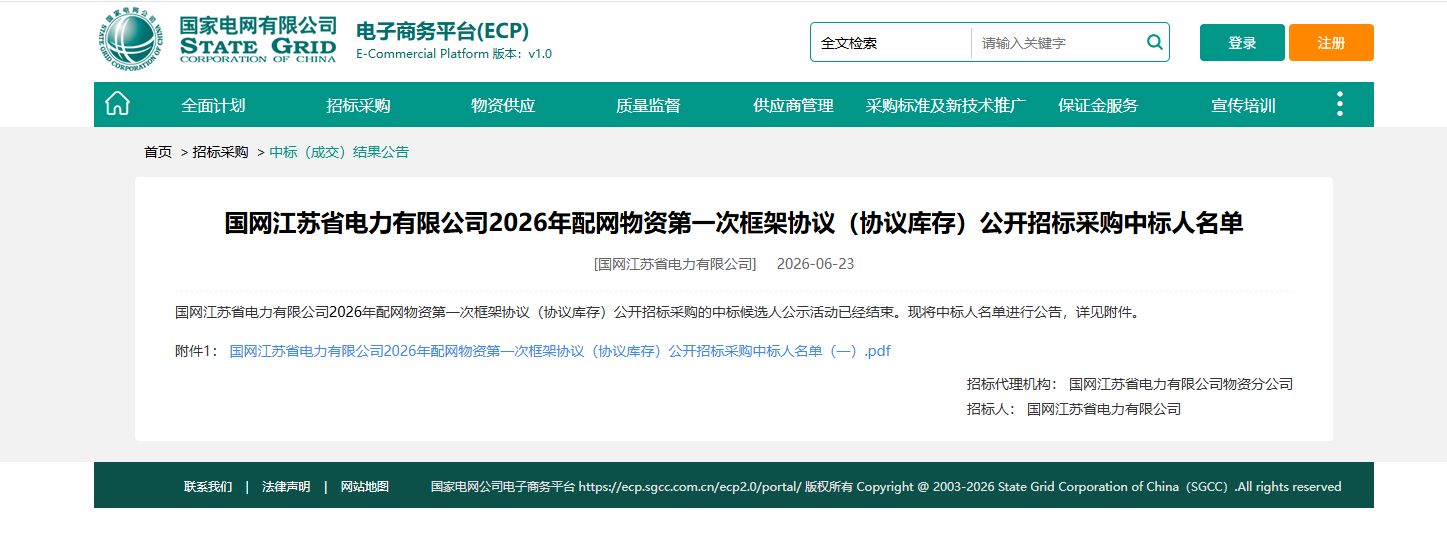
Task: Go to 首页 in the breadcrumb
Action: (x=158, y=152)
